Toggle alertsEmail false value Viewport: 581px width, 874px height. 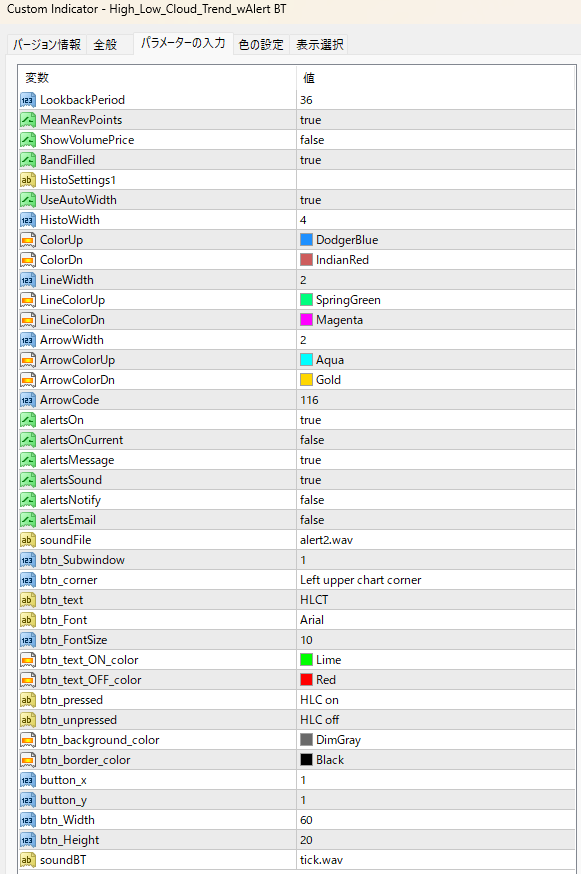click(x=436, y=520)
